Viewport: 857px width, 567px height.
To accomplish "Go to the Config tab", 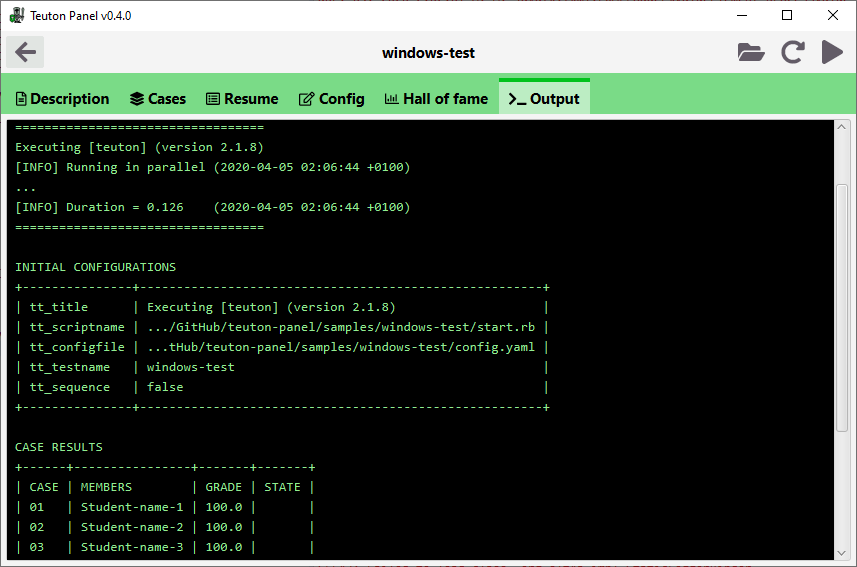I will pos(331,99).
